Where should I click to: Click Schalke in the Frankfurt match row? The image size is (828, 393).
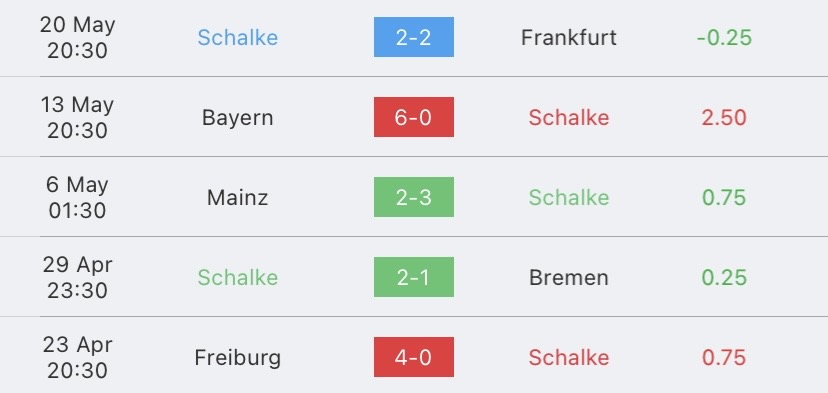(238, 38)
